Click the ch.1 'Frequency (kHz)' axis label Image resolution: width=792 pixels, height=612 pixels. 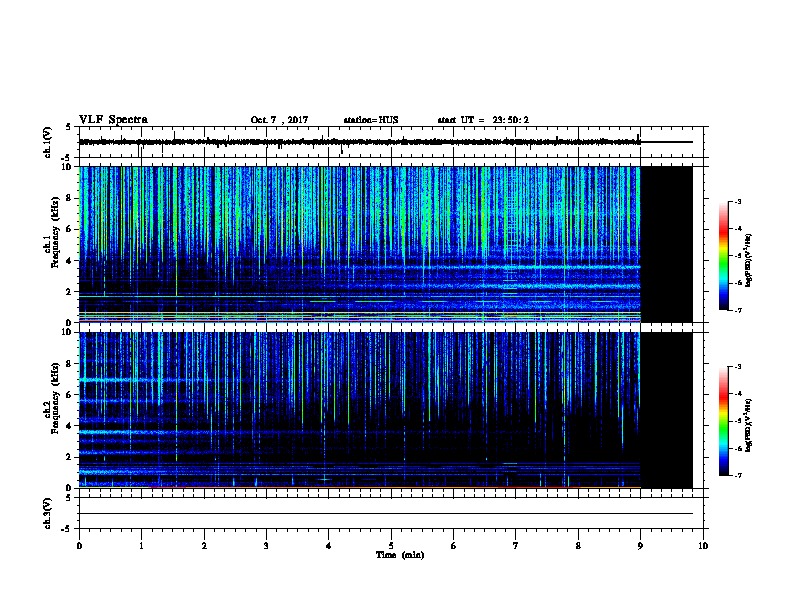click(x=55, y=232)
